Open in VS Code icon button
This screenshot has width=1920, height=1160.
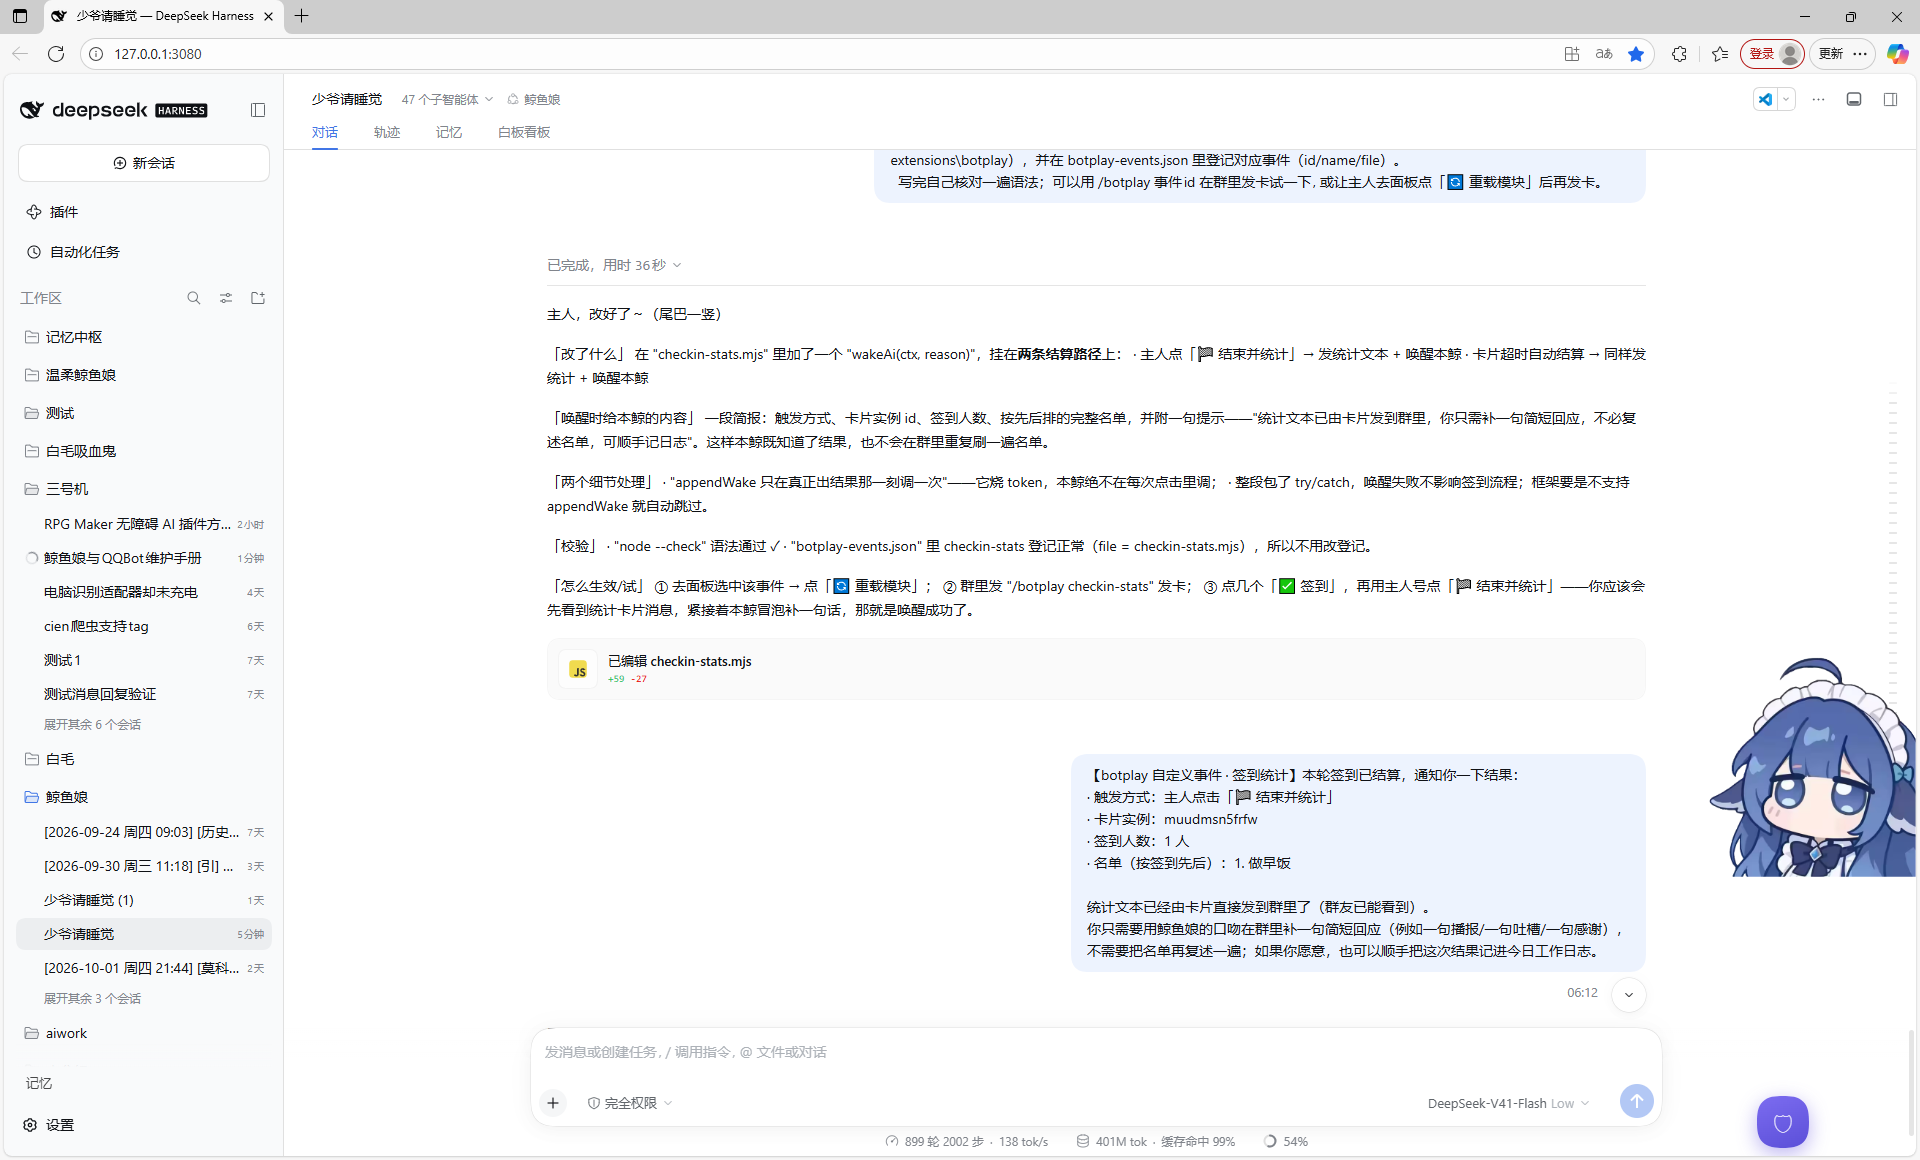click(1765, 99)
